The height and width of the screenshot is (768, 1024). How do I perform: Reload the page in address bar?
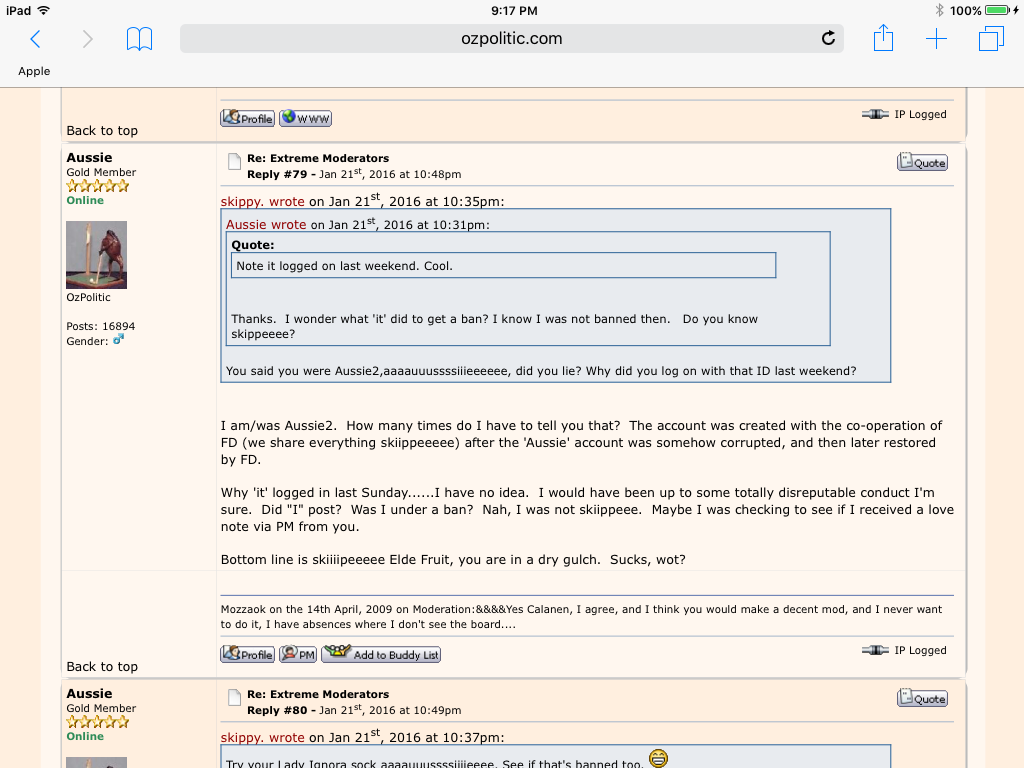coord(827,39)
